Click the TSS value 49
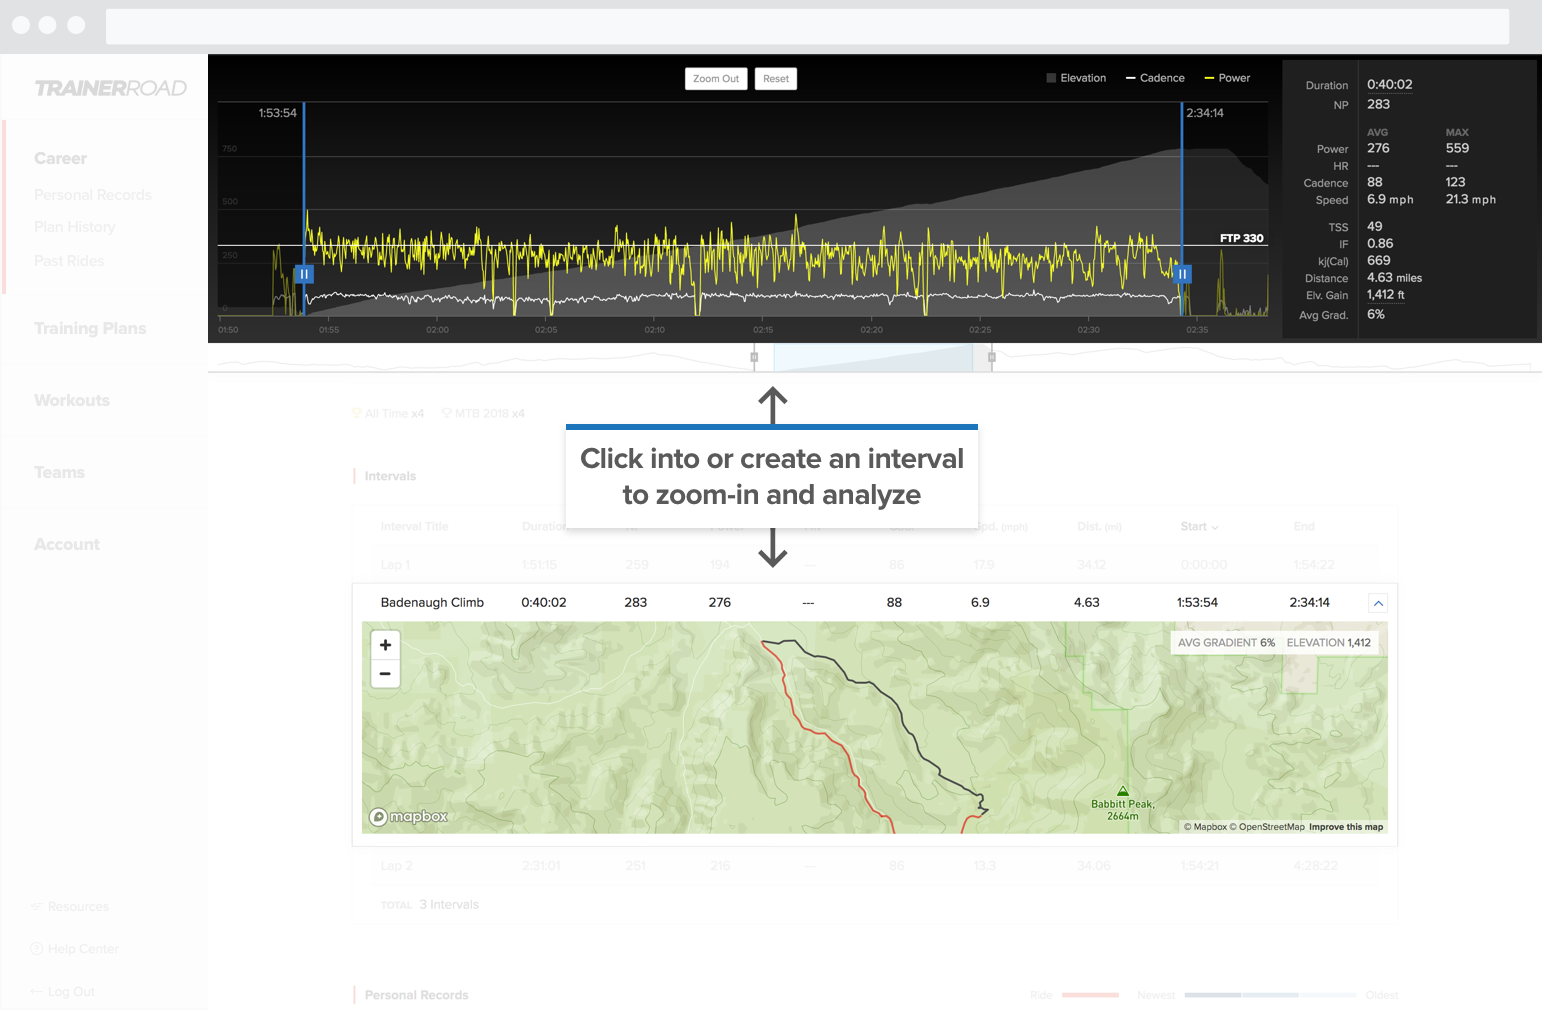 click(x=1375, y=227)
